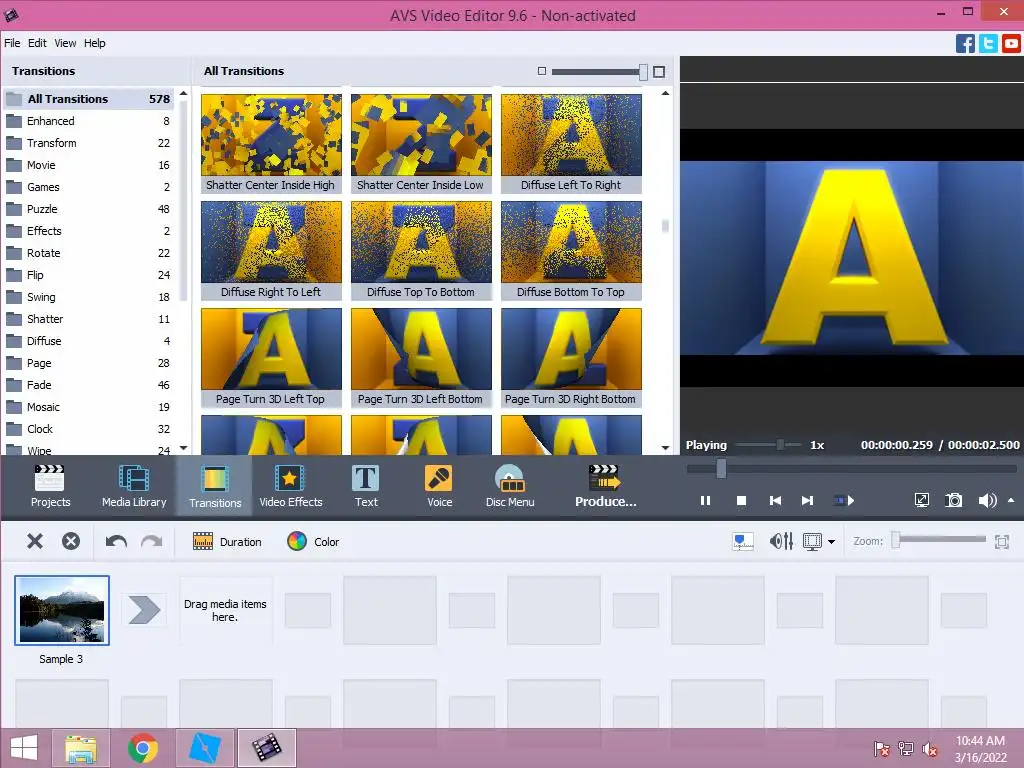
Task: Open the Windows Start button
Action: 24,748
